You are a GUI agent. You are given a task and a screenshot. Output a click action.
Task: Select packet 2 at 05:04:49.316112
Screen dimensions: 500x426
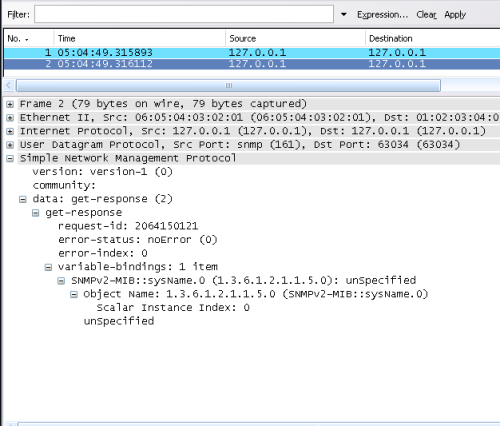pos(252,64)
